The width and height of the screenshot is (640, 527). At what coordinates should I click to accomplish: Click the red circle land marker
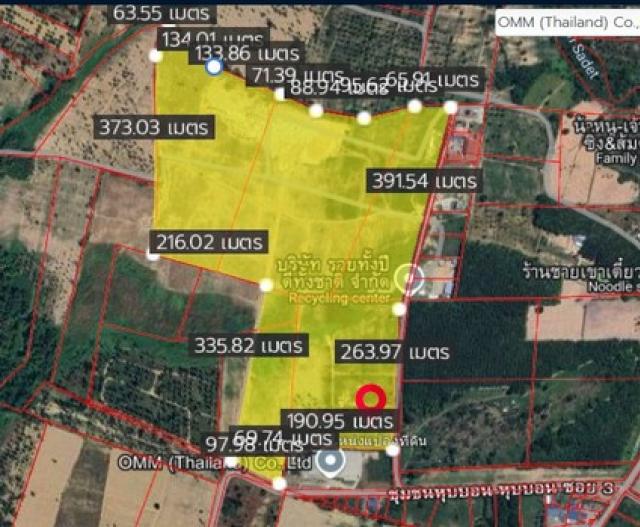pos(372,397)
